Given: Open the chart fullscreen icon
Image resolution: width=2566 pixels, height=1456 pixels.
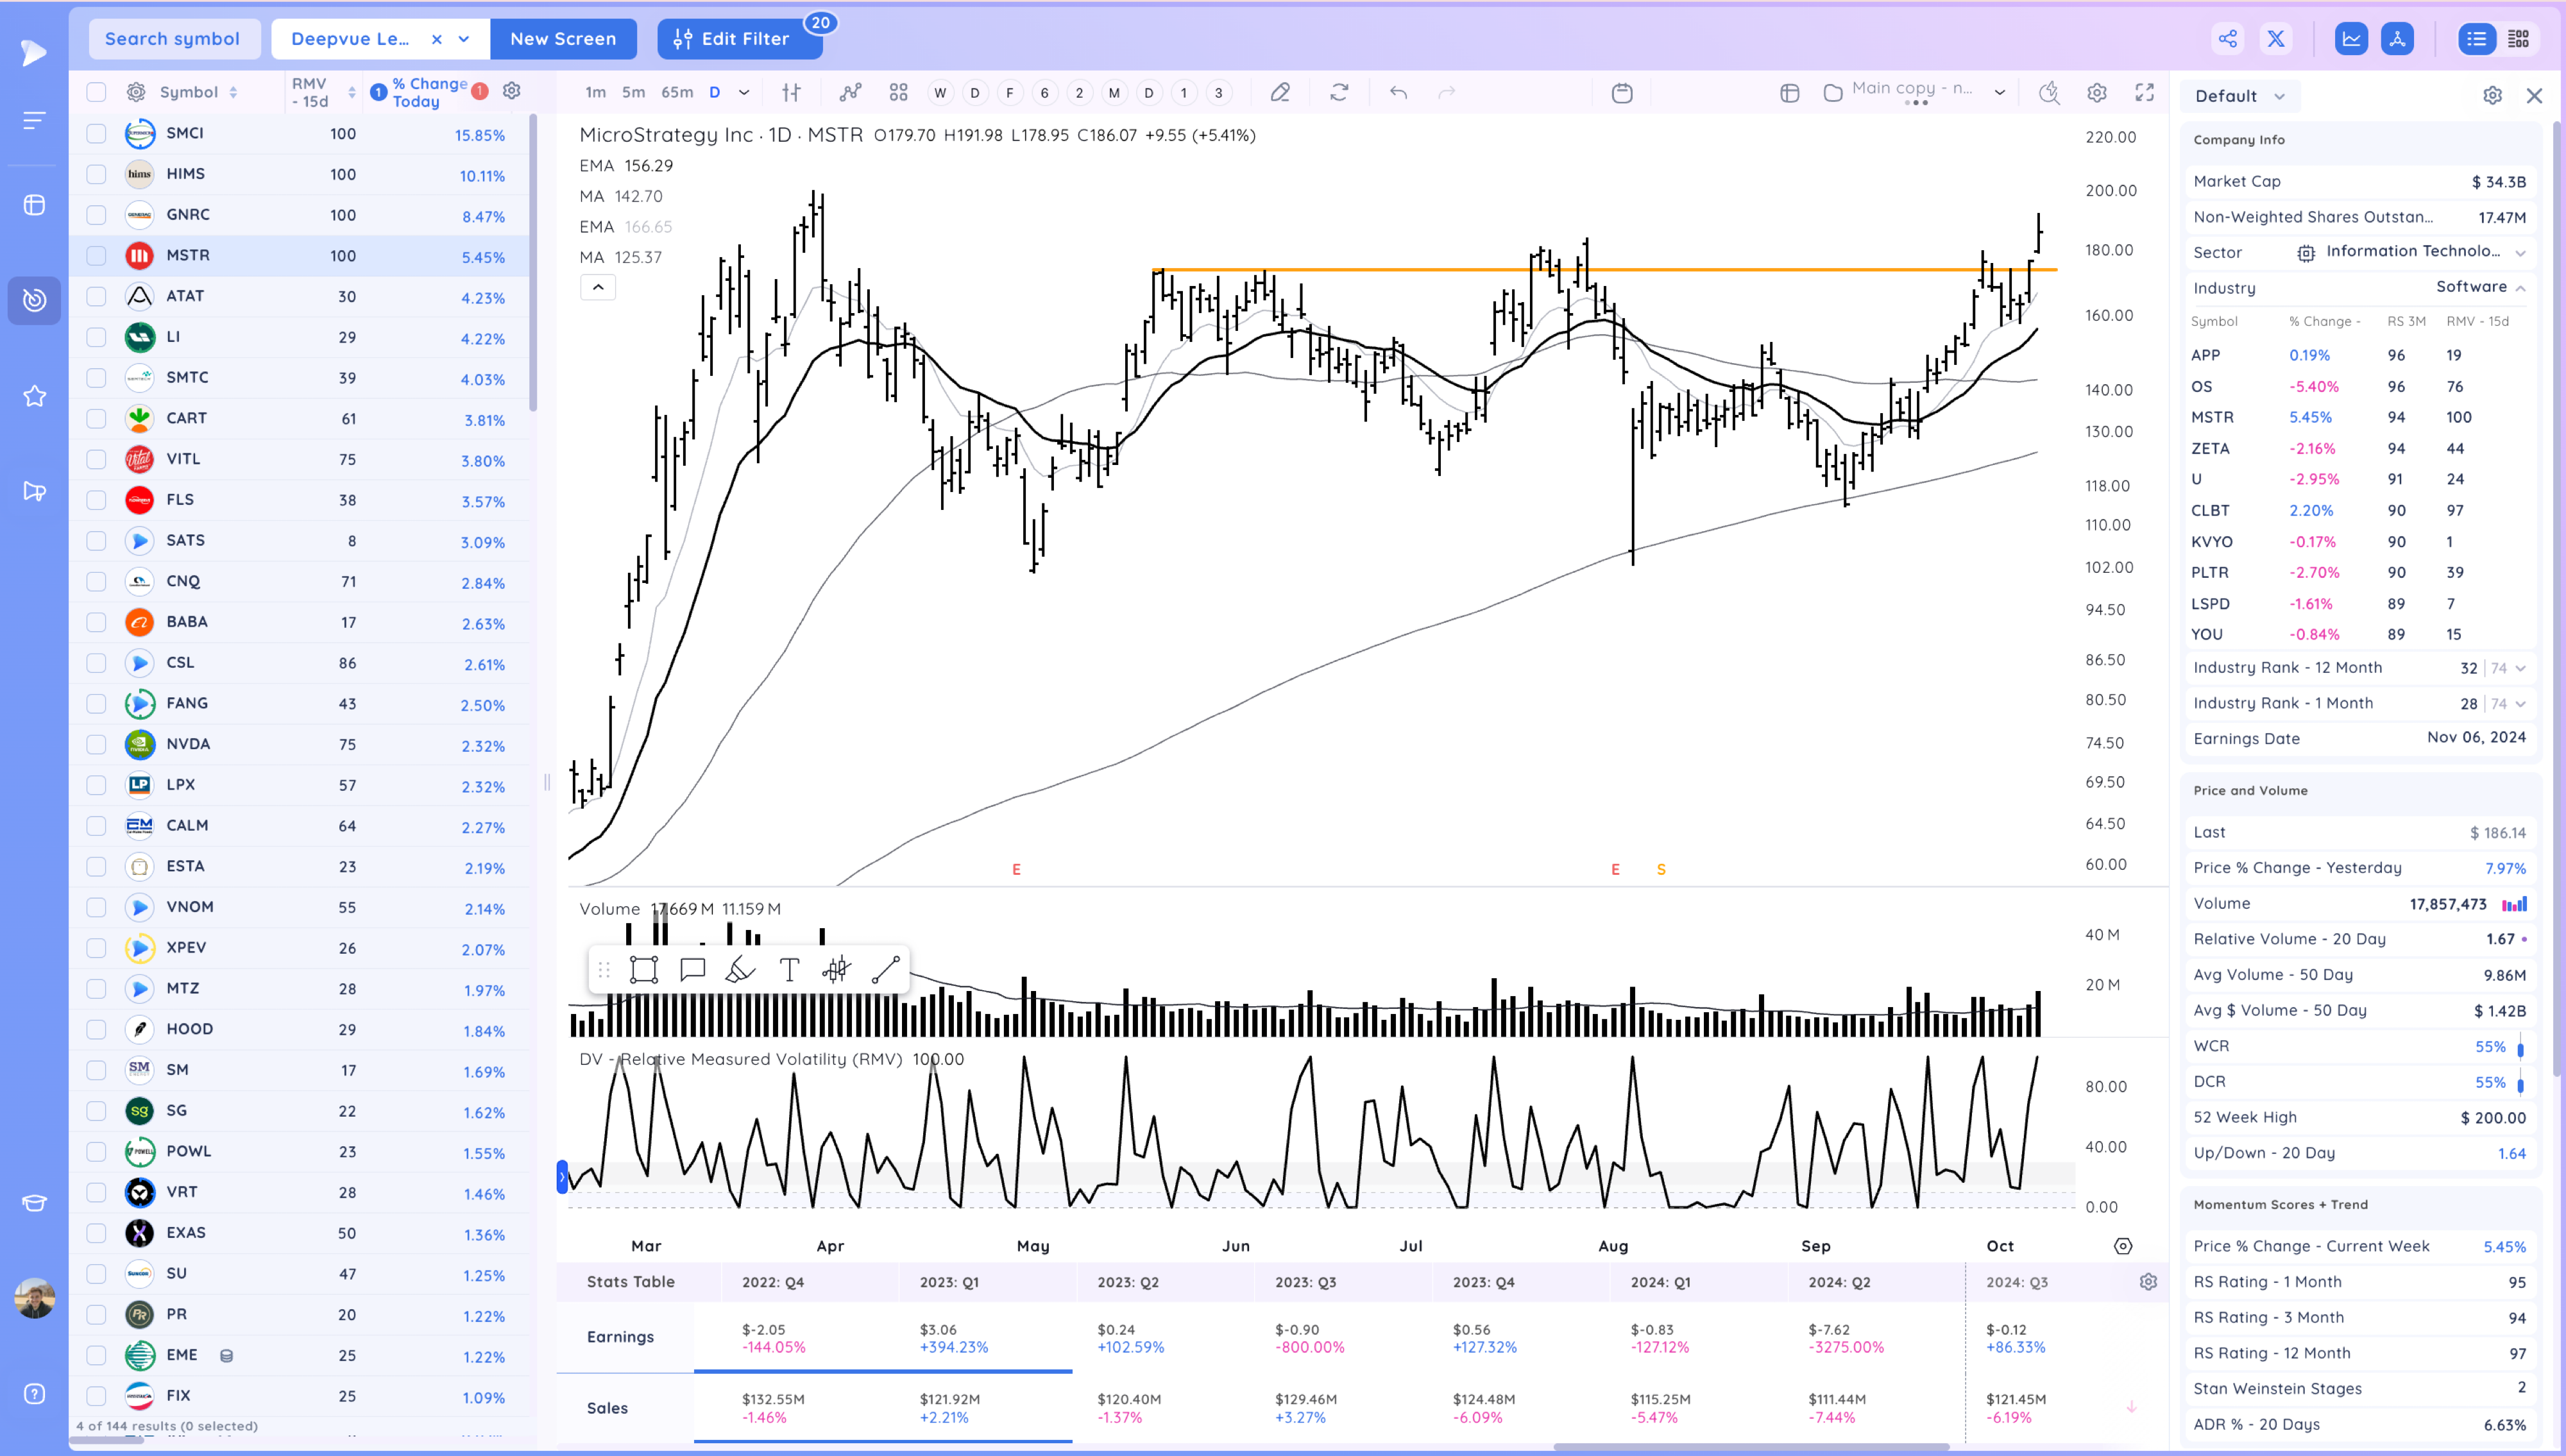Looking at the screenshot, I should pos(2144,93).
